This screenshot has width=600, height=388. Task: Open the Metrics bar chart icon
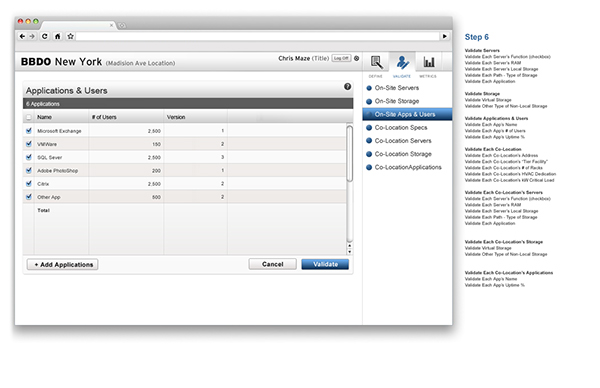point(429,62)
